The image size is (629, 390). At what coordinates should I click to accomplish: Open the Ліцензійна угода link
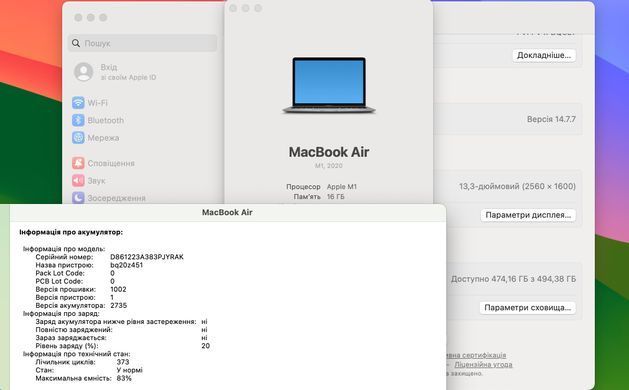click(483, 365)
